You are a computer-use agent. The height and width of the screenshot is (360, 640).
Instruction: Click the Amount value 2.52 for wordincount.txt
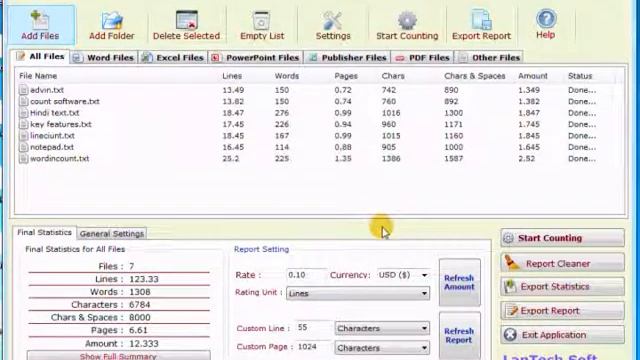526,158
